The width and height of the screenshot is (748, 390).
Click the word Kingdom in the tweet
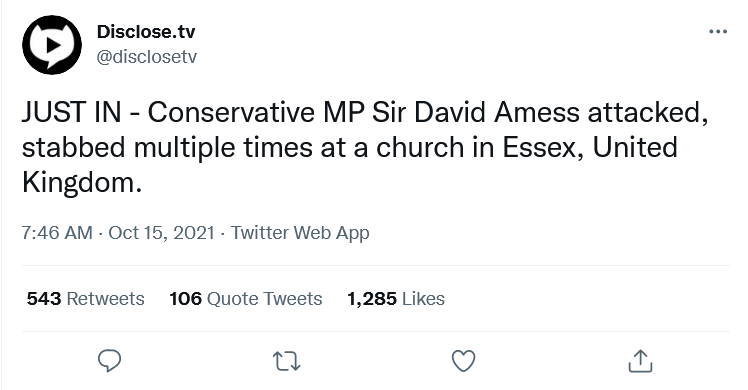[x=79, y=183]
